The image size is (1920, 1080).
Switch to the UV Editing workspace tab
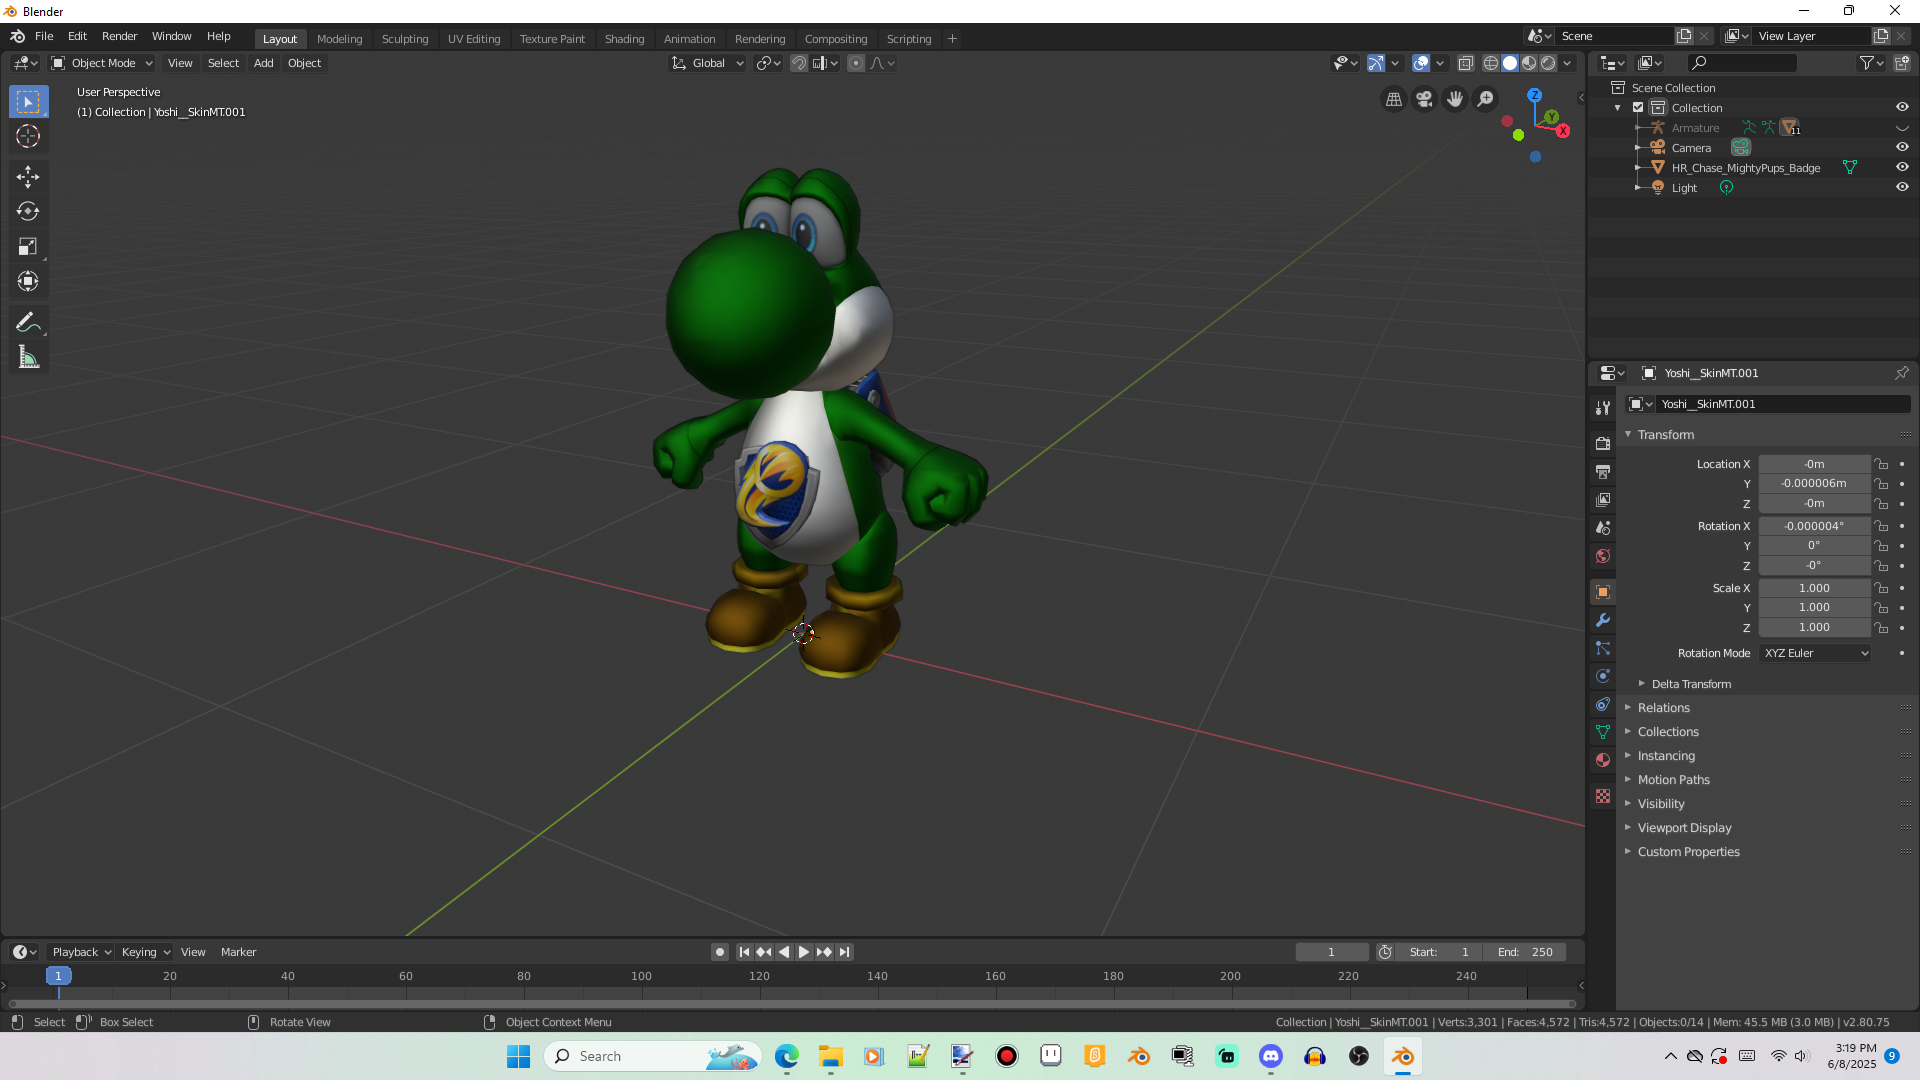coord(474,39)
